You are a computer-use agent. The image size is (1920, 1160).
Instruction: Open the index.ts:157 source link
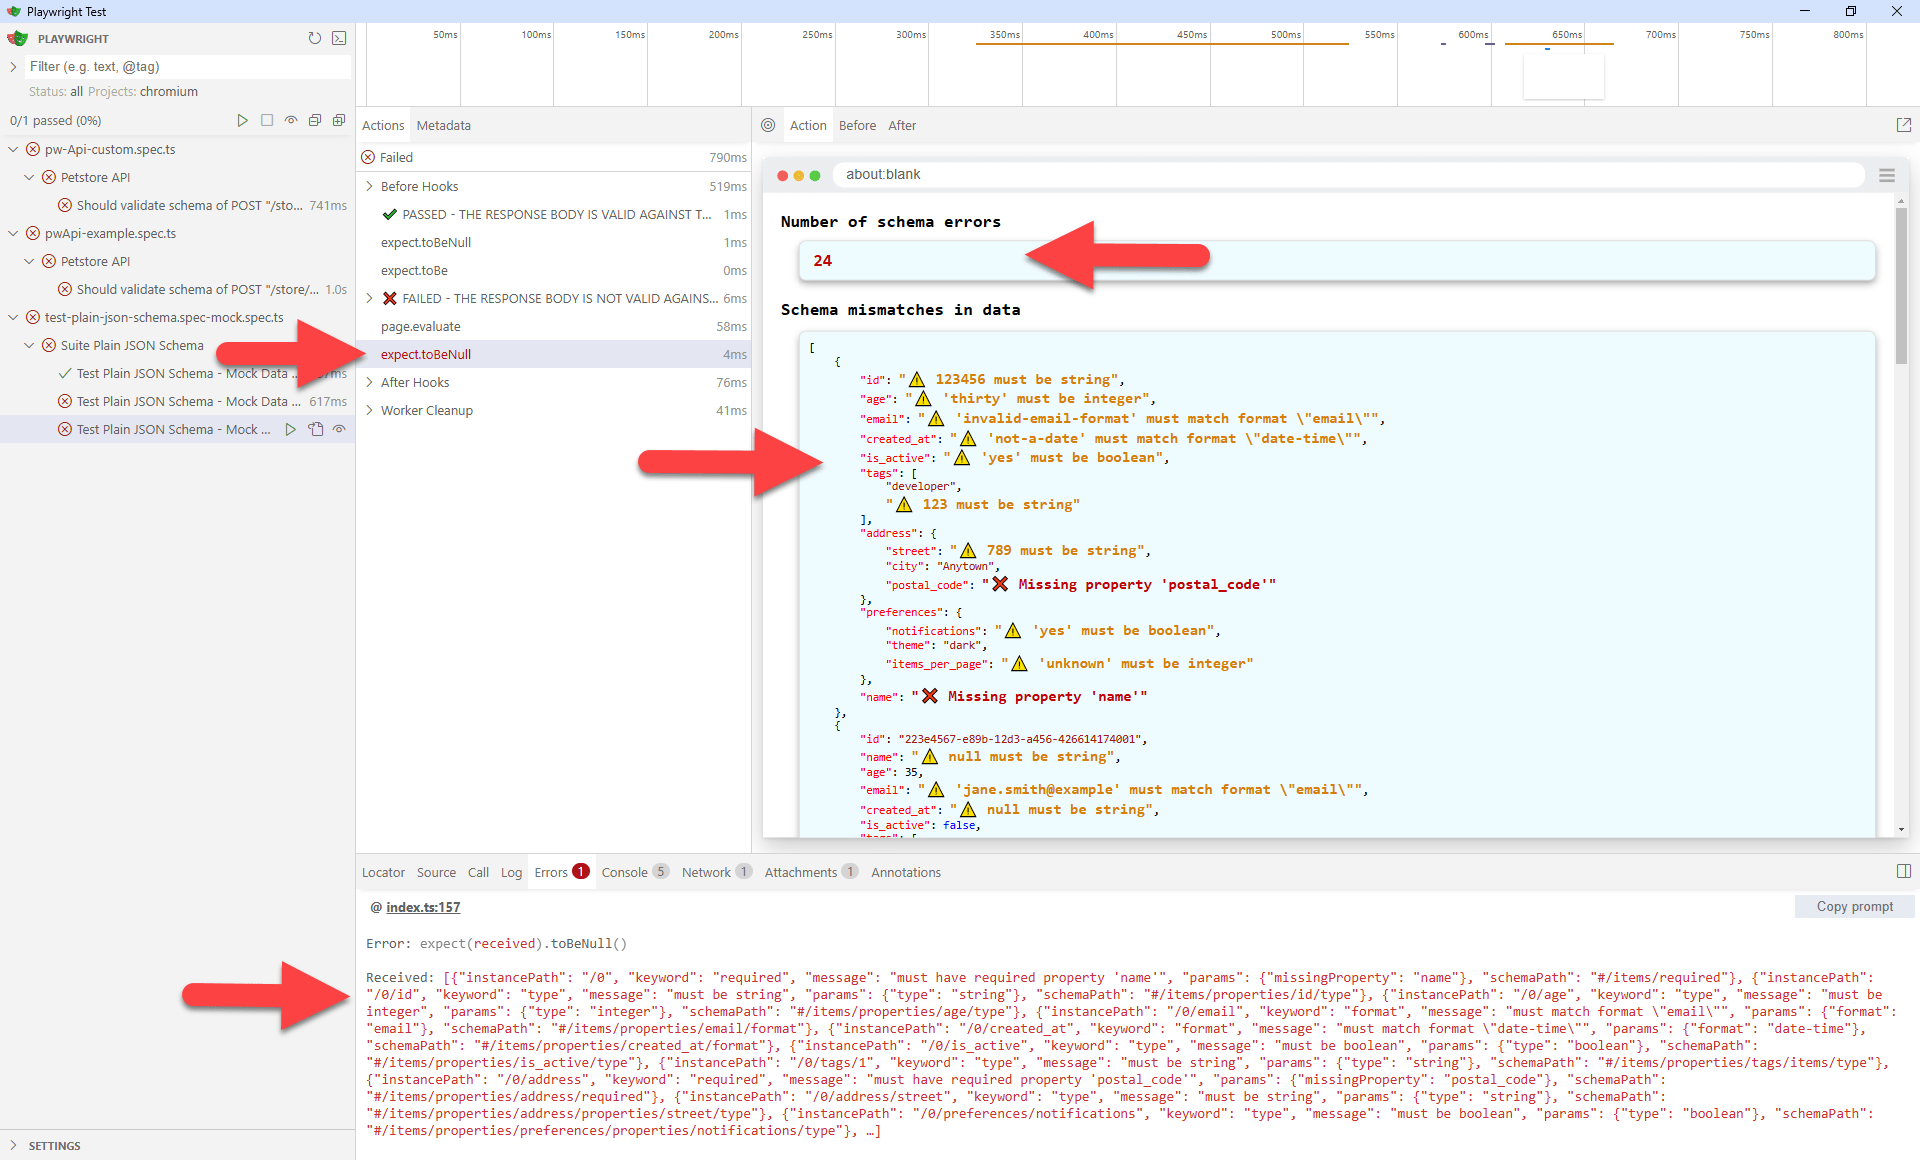(x=423, y=907)
